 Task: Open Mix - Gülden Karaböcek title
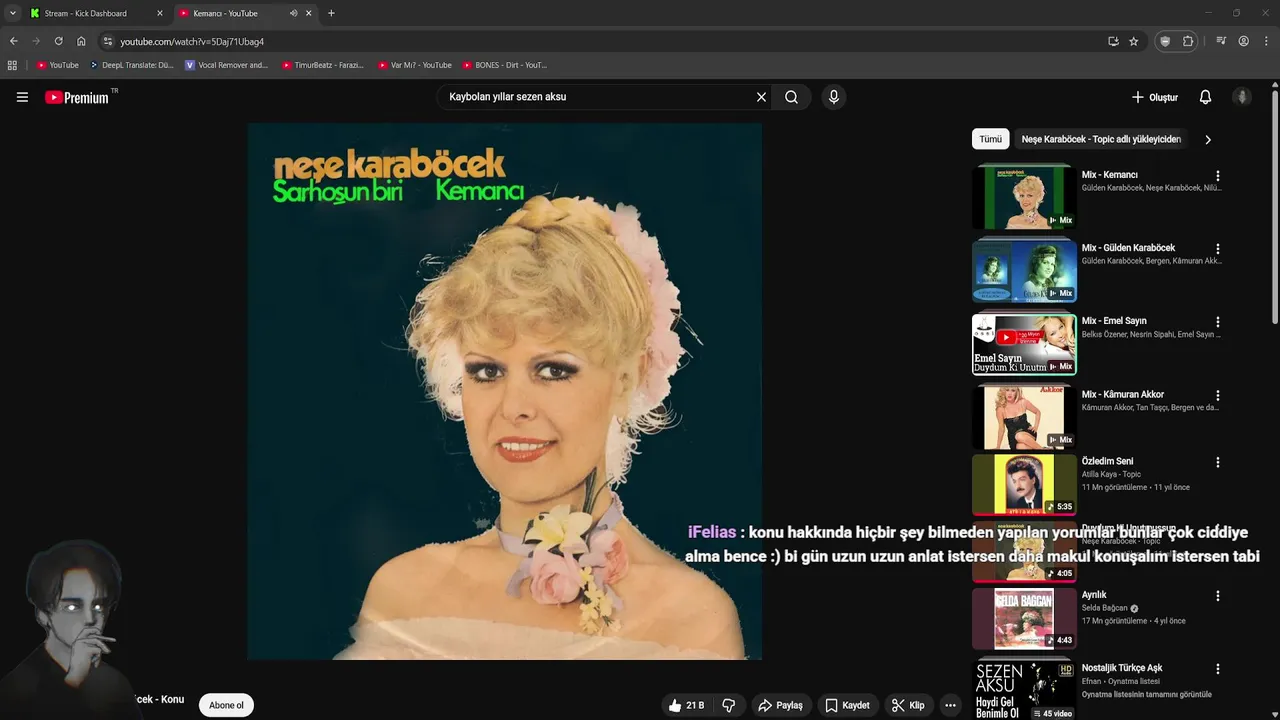1128,248
